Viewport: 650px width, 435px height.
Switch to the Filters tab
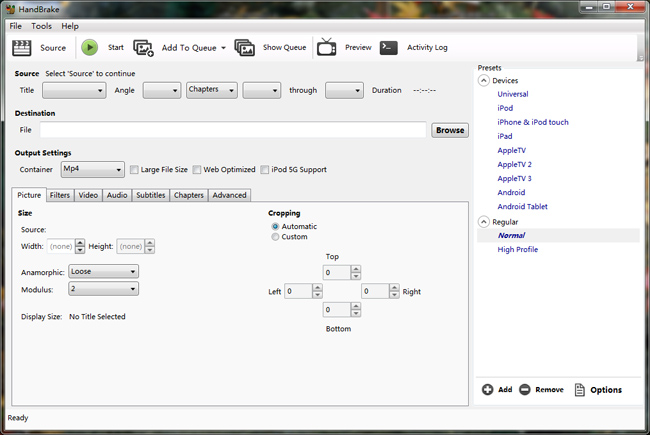pyautogui.click(x=60, y=195)
